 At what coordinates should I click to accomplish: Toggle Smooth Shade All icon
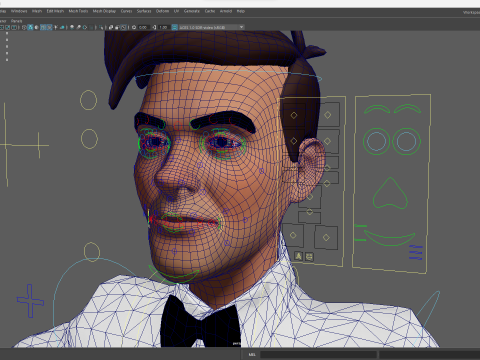click(x=30, y=27)
